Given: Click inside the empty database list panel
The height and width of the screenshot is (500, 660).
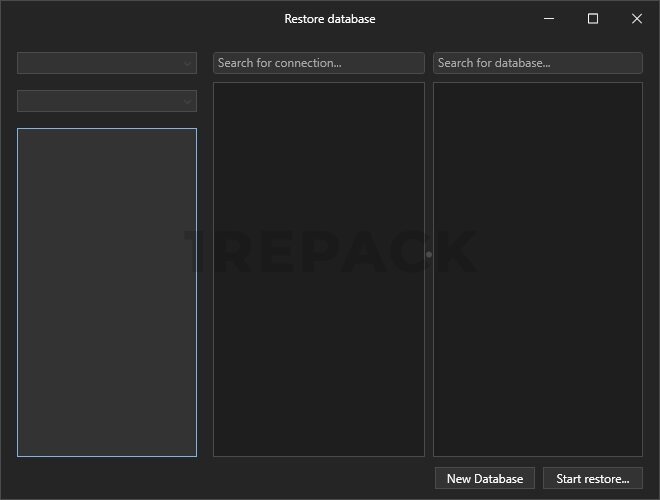Looking at the screenshot, I should point(537,270).
